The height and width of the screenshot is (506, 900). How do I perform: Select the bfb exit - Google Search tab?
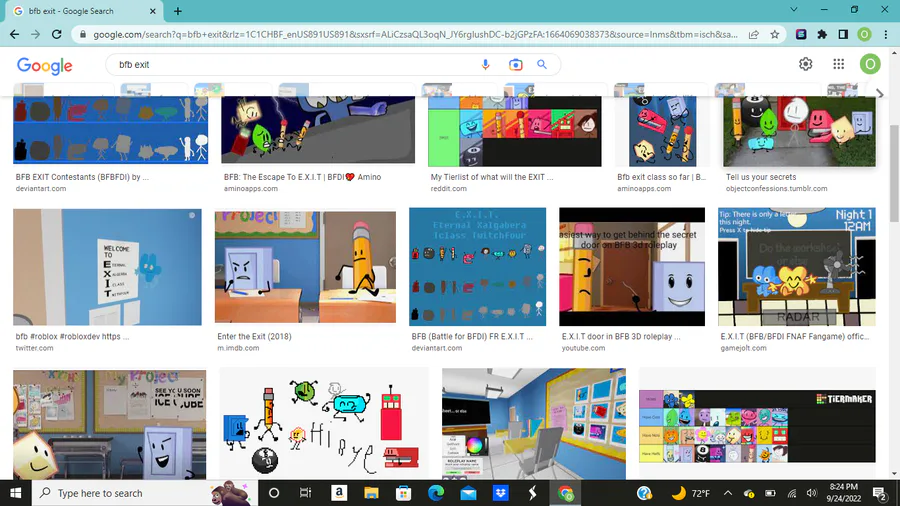pos(86,11)
